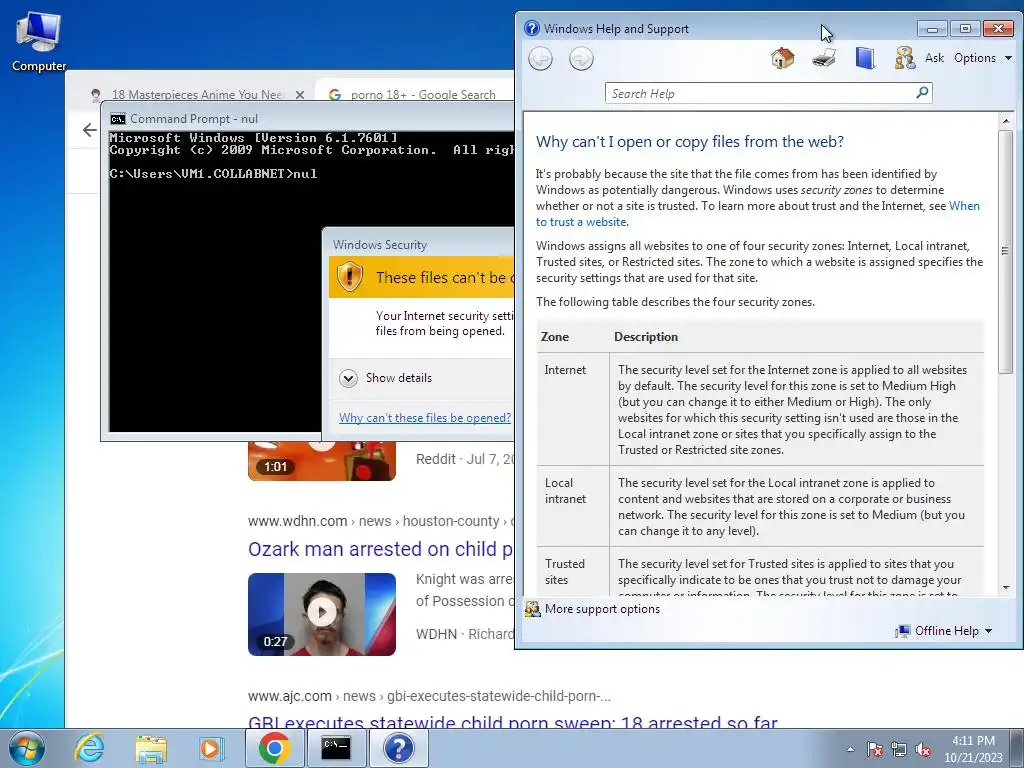Click the Help window vertical scrollbar thumb
This screenshot has width=1024, height=768.
1006,251
